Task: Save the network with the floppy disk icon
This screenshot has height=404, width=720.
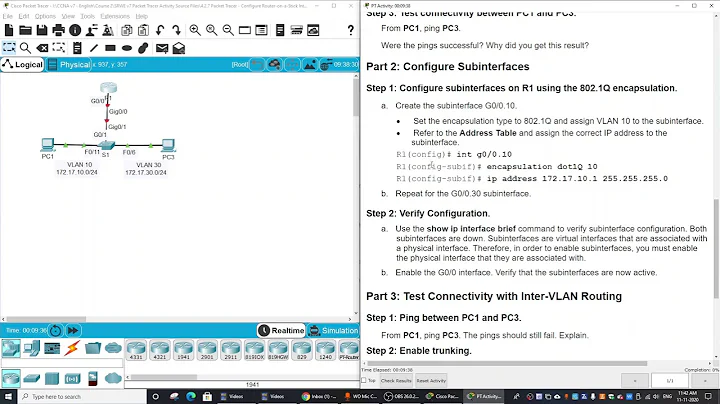Action: pyautogui.click(x=42, y=30)
